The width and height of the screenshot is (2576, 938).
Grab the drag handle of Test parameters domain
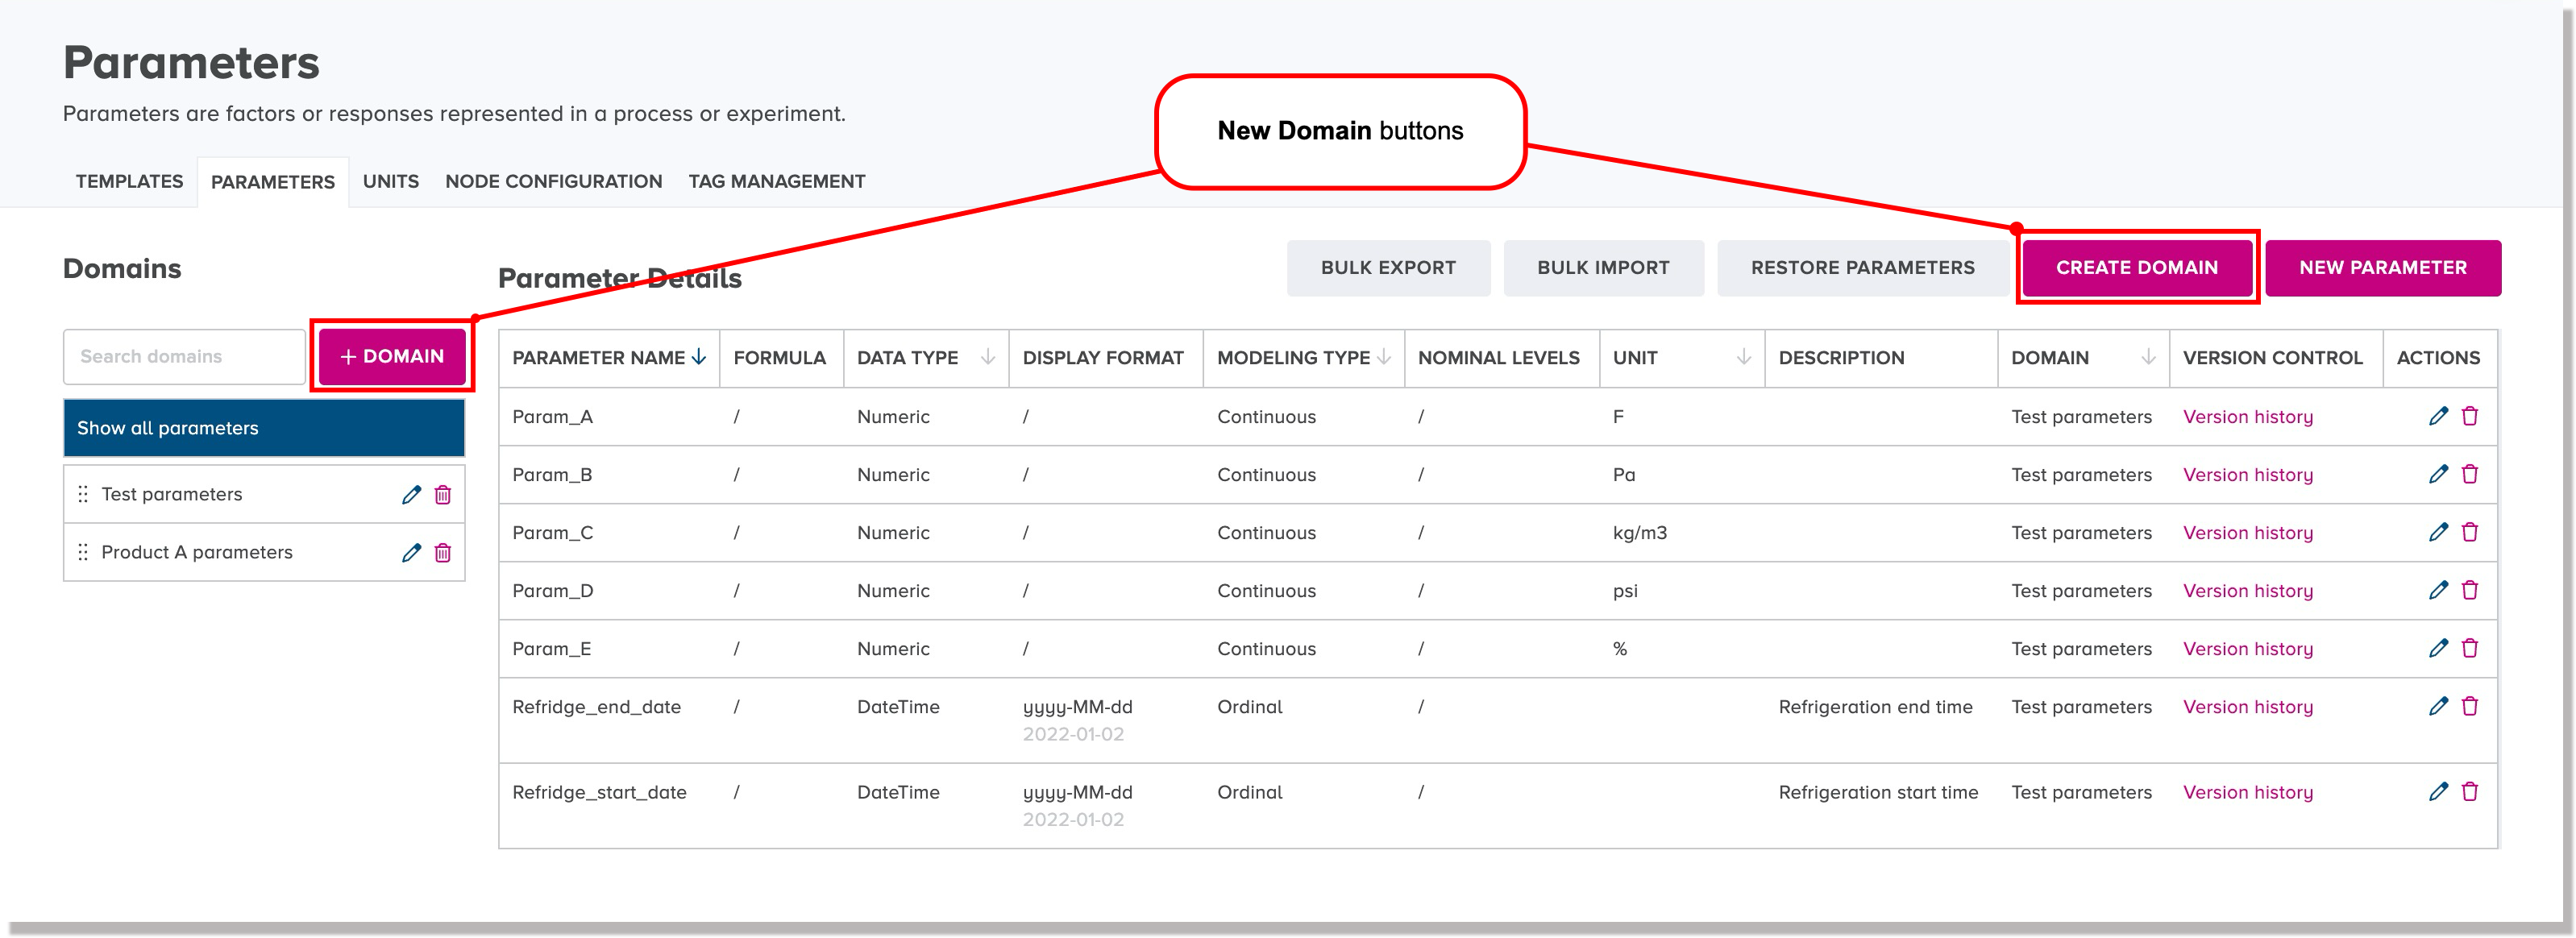tap(84, 493)
